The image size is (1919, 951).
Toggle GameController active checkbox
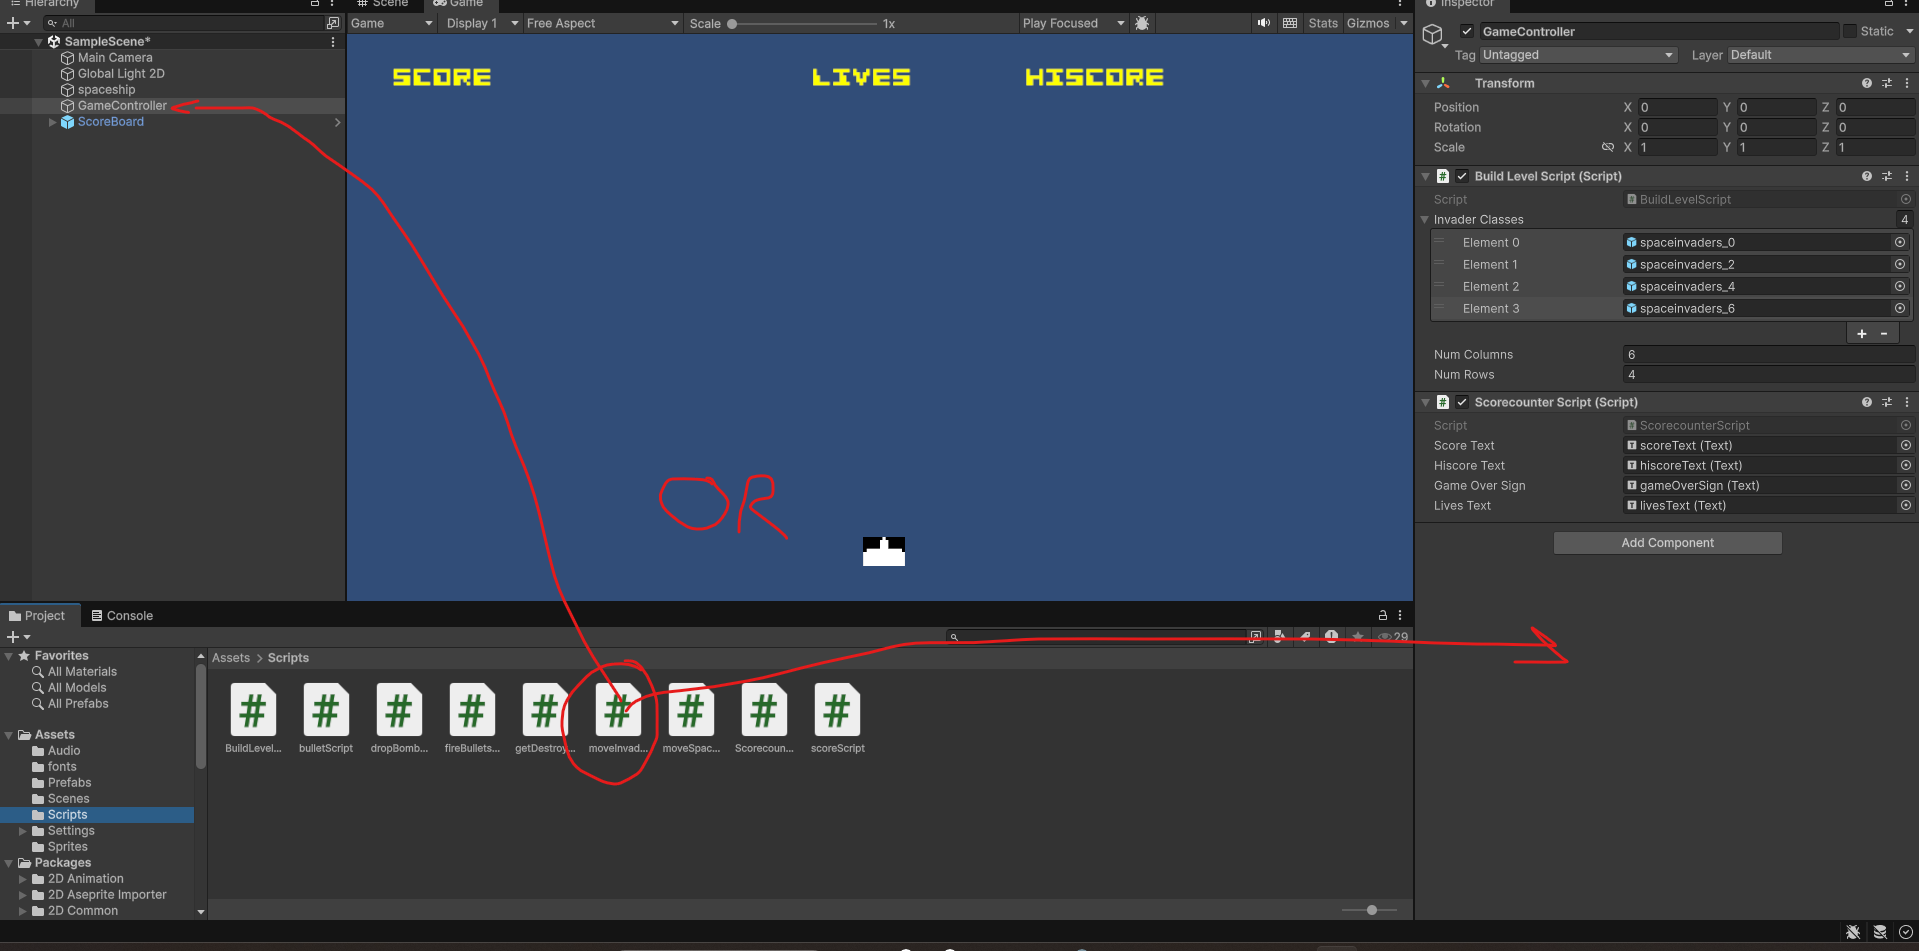(x=1467, y=31)
